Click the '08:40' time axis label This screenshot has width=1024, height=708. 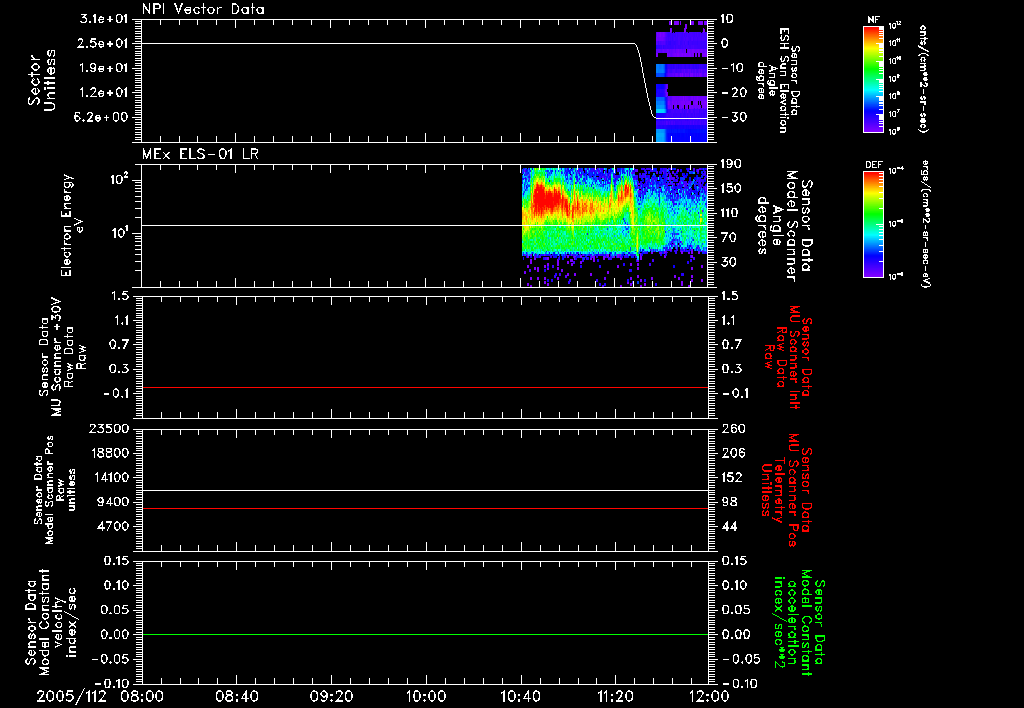click(x=236, y=696)
